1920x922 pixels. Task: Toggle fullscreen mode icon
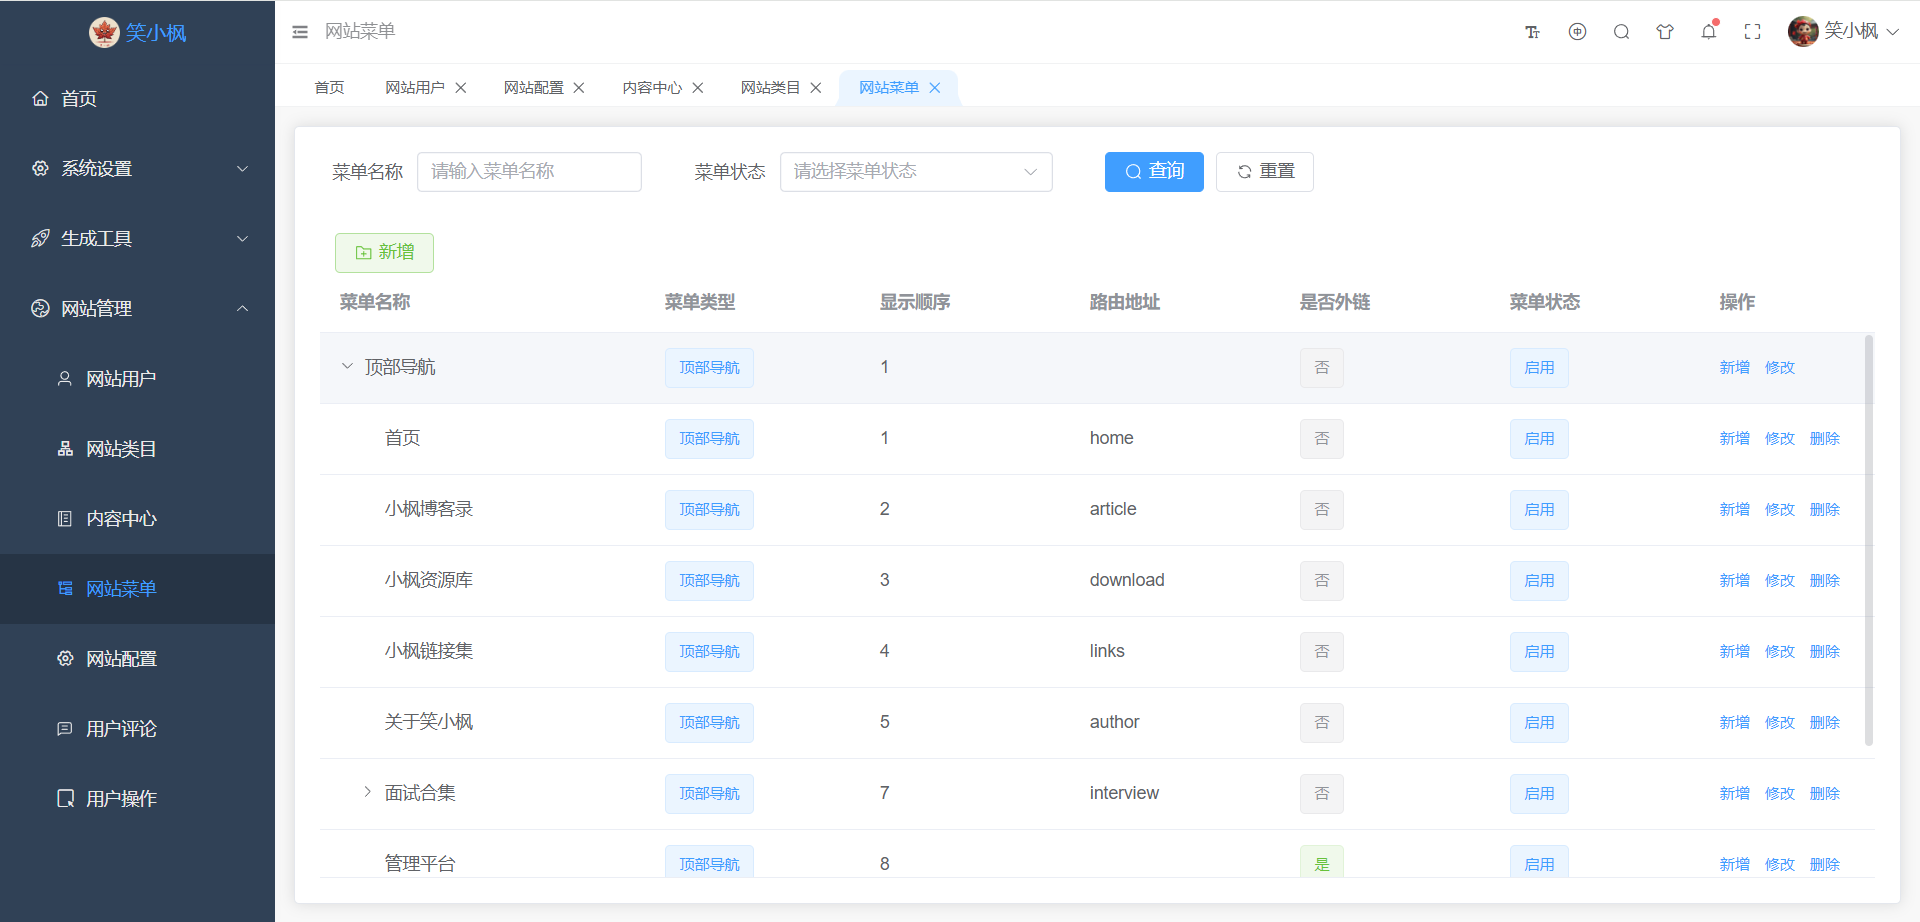(1752, 32)
